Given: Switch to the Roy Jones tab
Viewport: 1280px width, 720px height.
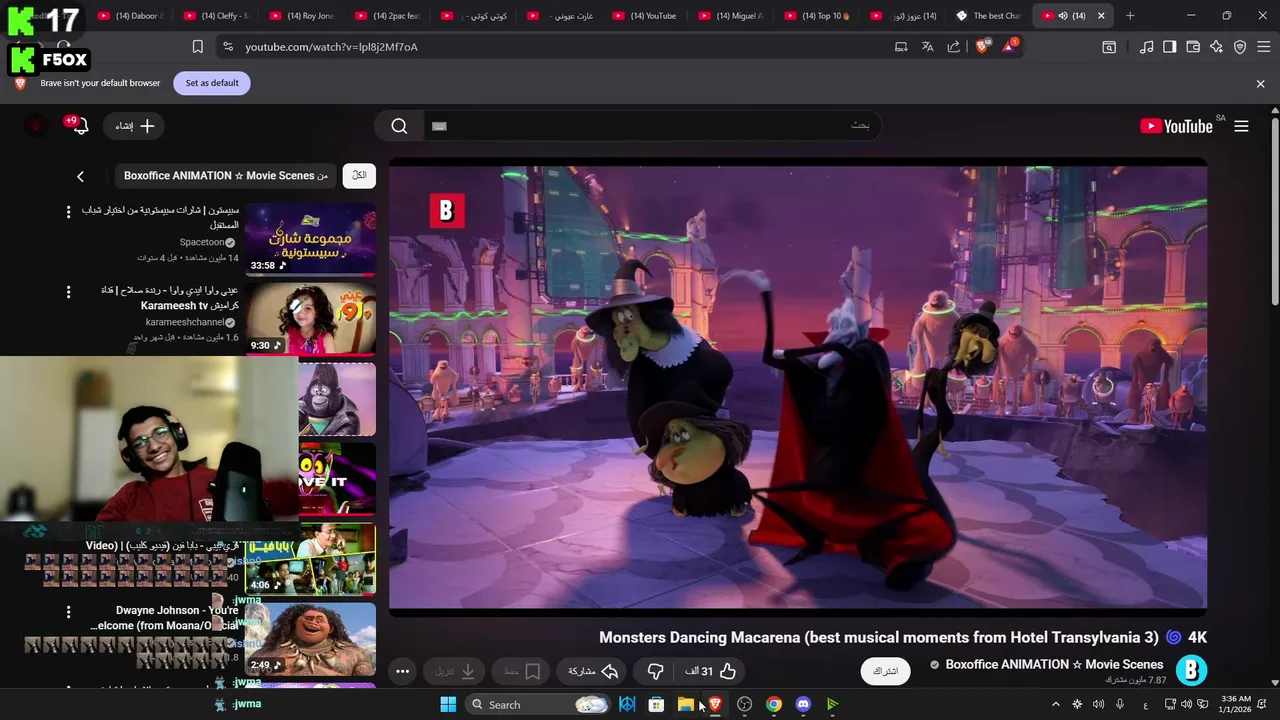Looking at the screenshot, I should (x=302, y=16).
